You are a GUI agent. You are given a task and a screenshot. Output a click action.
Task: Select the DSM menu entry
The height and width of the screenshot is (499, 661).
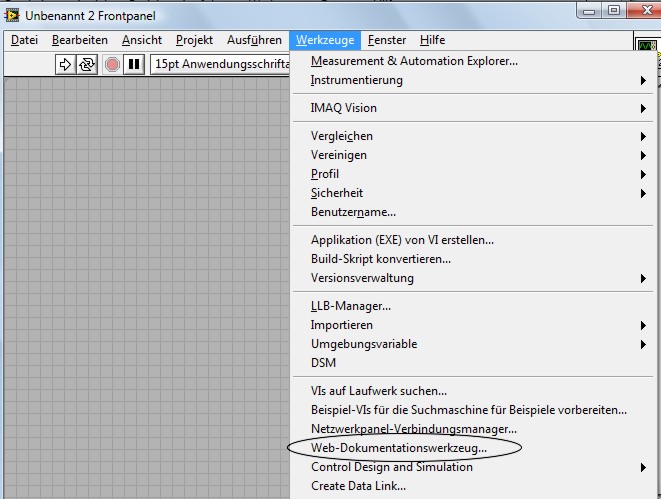click(473, 363)
